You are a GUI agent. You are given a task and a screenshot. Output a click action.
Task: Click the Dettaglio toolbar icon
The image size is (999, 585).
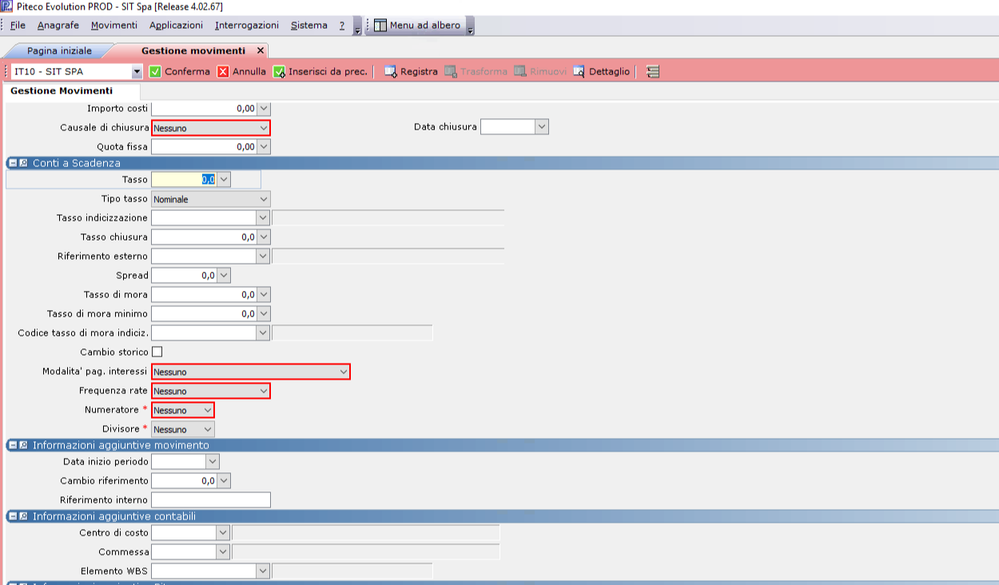(579, 72)
